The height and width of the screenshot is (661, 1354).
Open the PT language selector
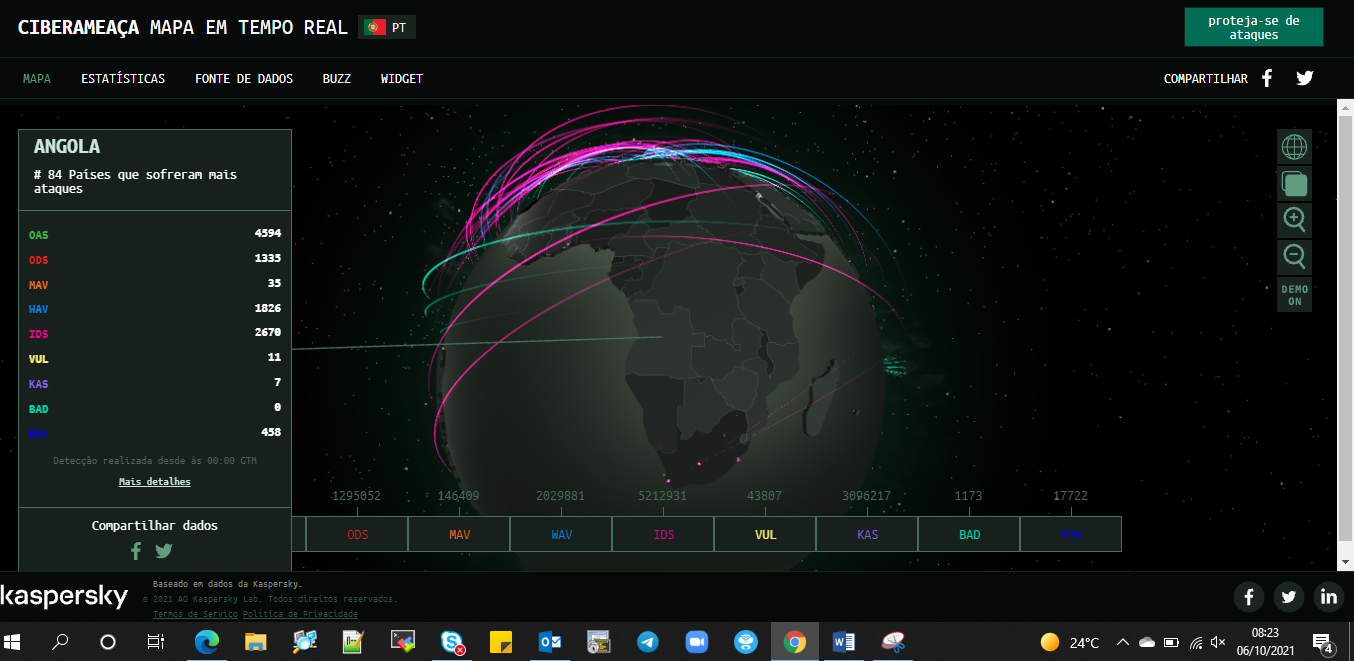[x=387, y=27]
